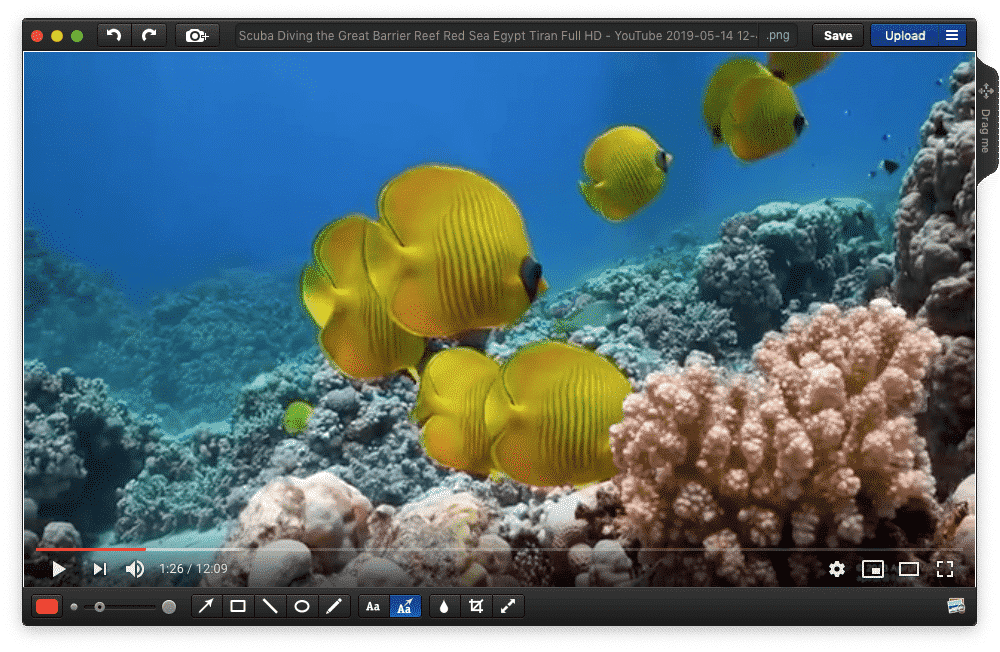Select the Blur tool
Image resolution: width=1000 pixels, height=652 pixels.
[x=444, y=606]
